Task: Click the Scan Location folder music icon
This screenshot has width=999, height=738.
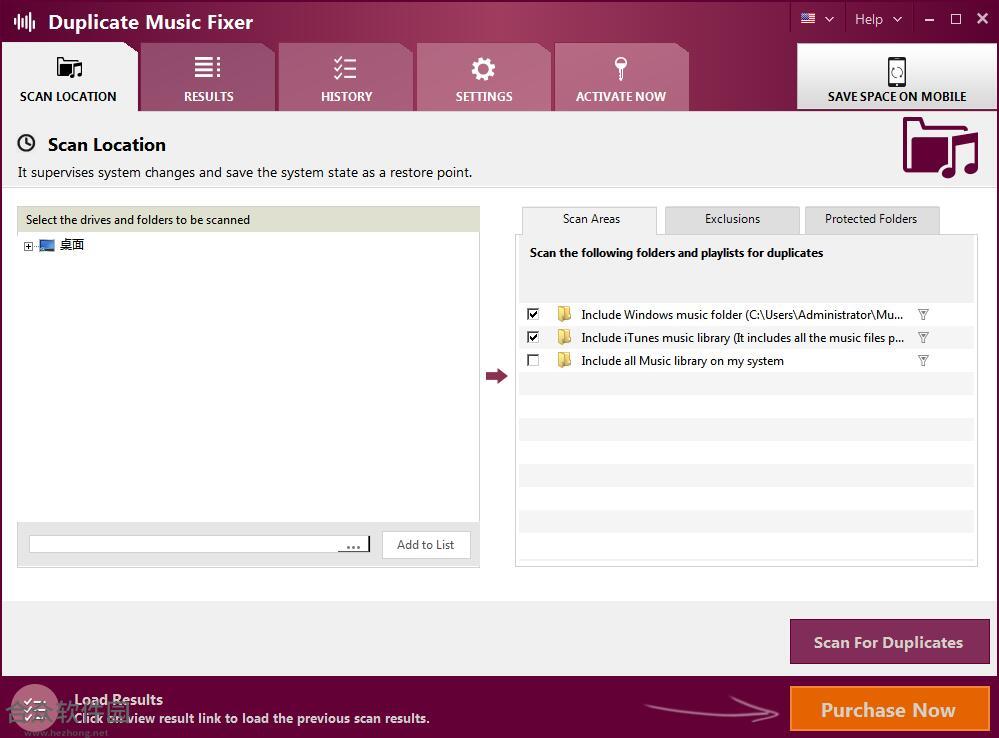Action: [69, 67]
